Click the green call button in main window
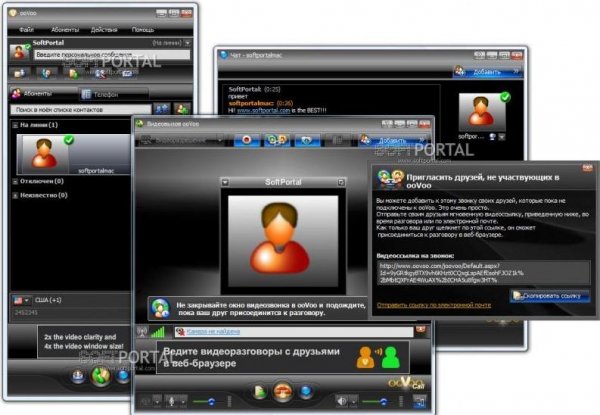 coord(101,376)
